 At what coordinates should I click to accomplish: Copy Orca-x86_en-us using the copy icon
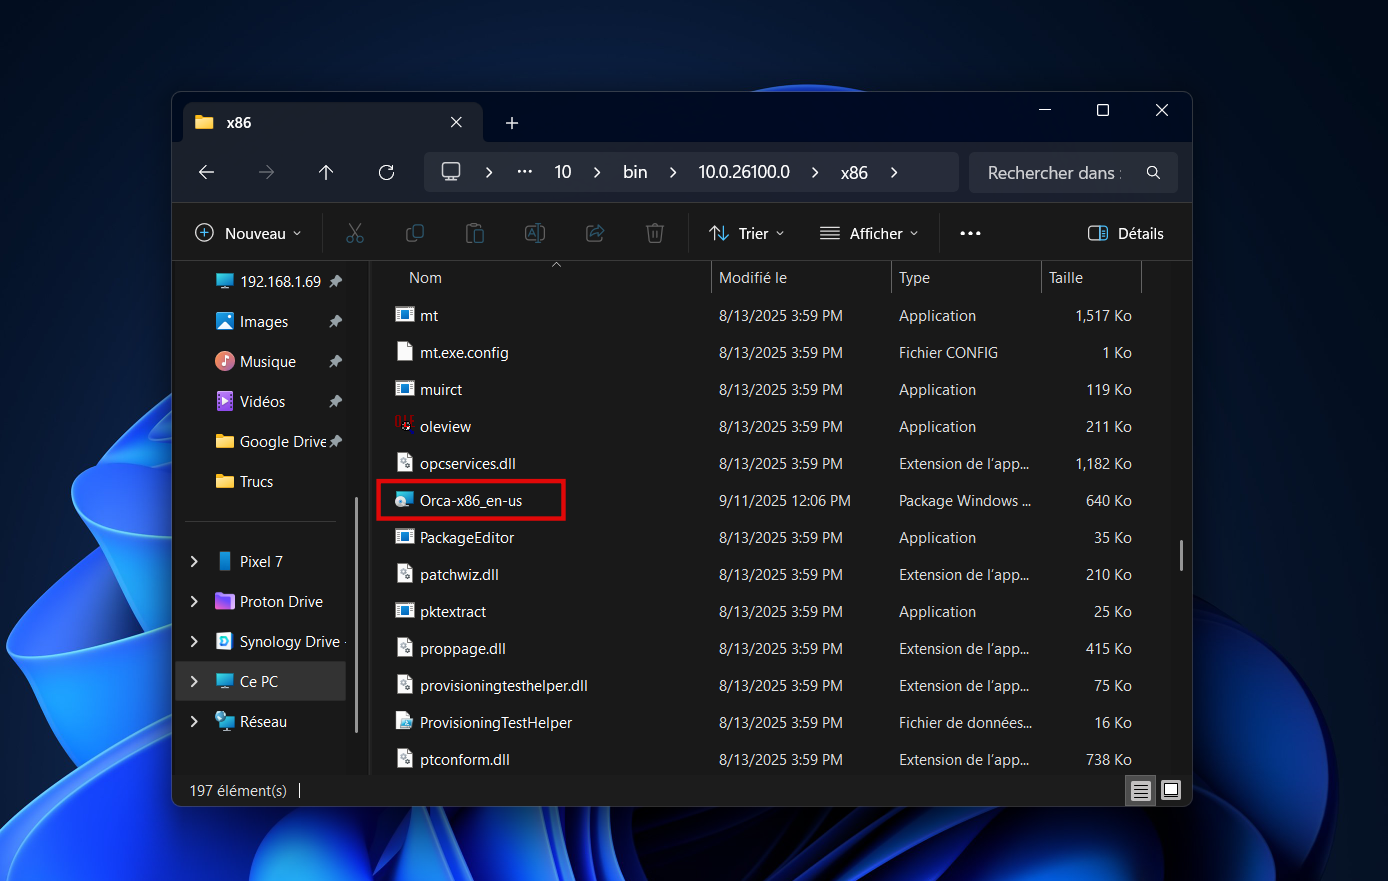(415, 233)
